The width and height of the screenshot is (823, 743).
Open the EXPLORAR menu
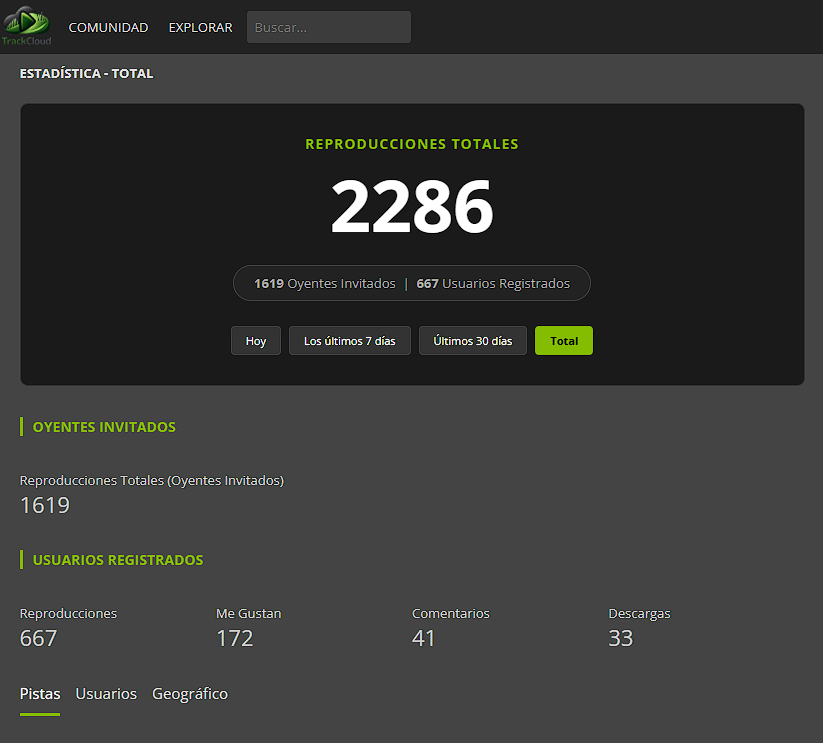(200, 28)
